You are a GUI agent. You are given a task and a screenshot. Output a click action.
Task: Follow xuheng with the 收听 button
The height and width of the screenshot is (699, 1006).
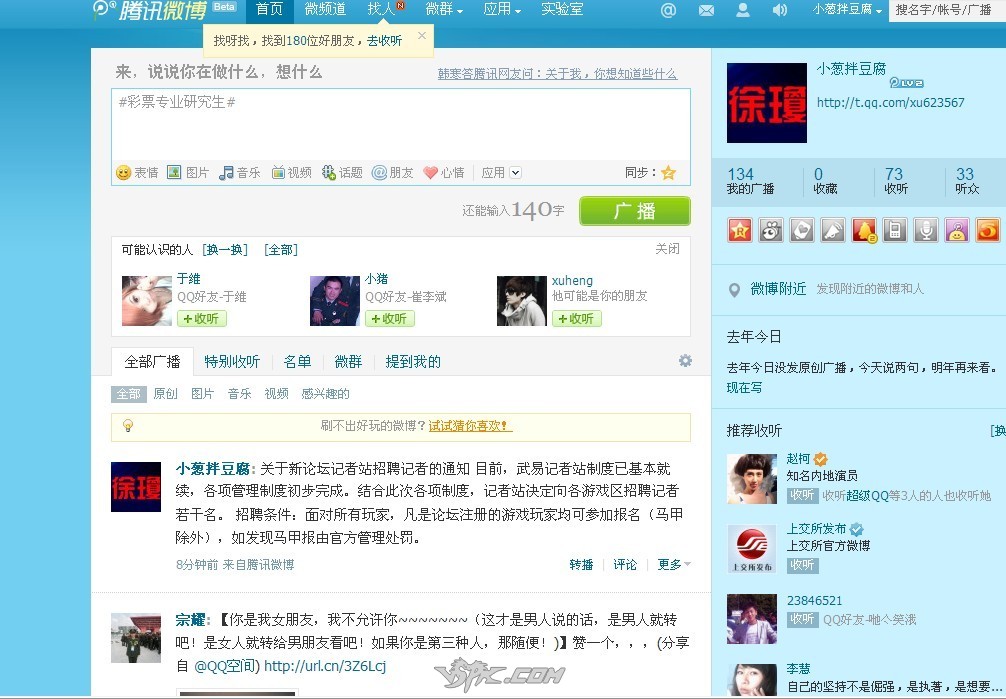click(576, 318)
